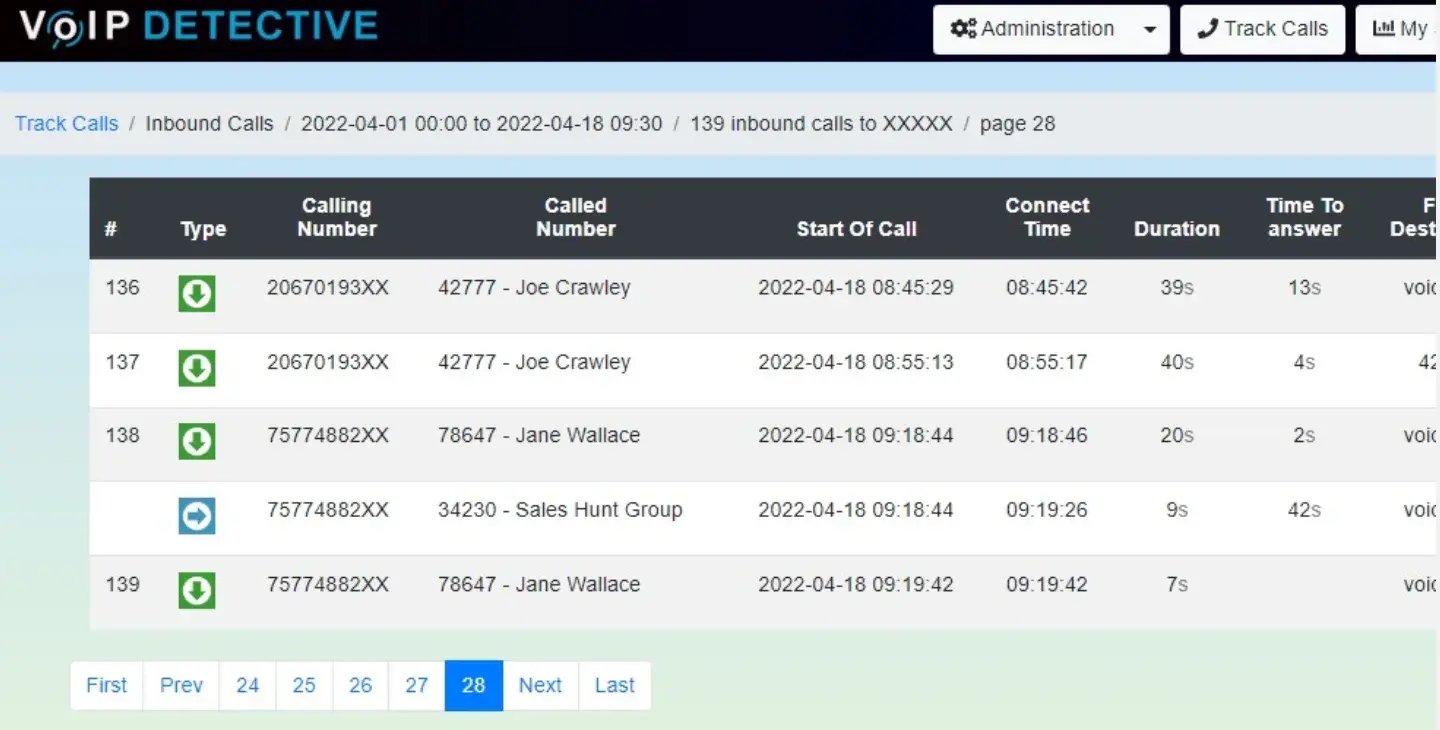
Task: Click the Administration dropdown caret arrow
Action: coord(1150,29)
